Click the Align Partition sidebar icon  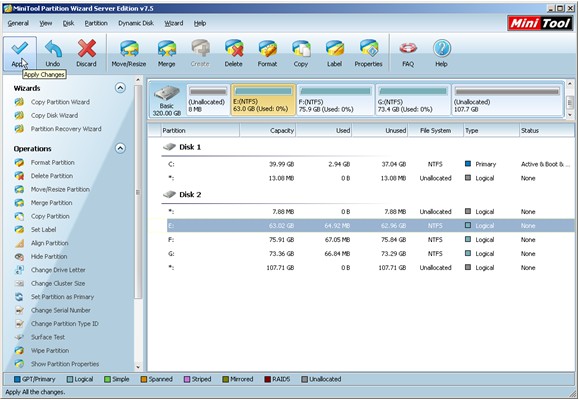point(19,243)
